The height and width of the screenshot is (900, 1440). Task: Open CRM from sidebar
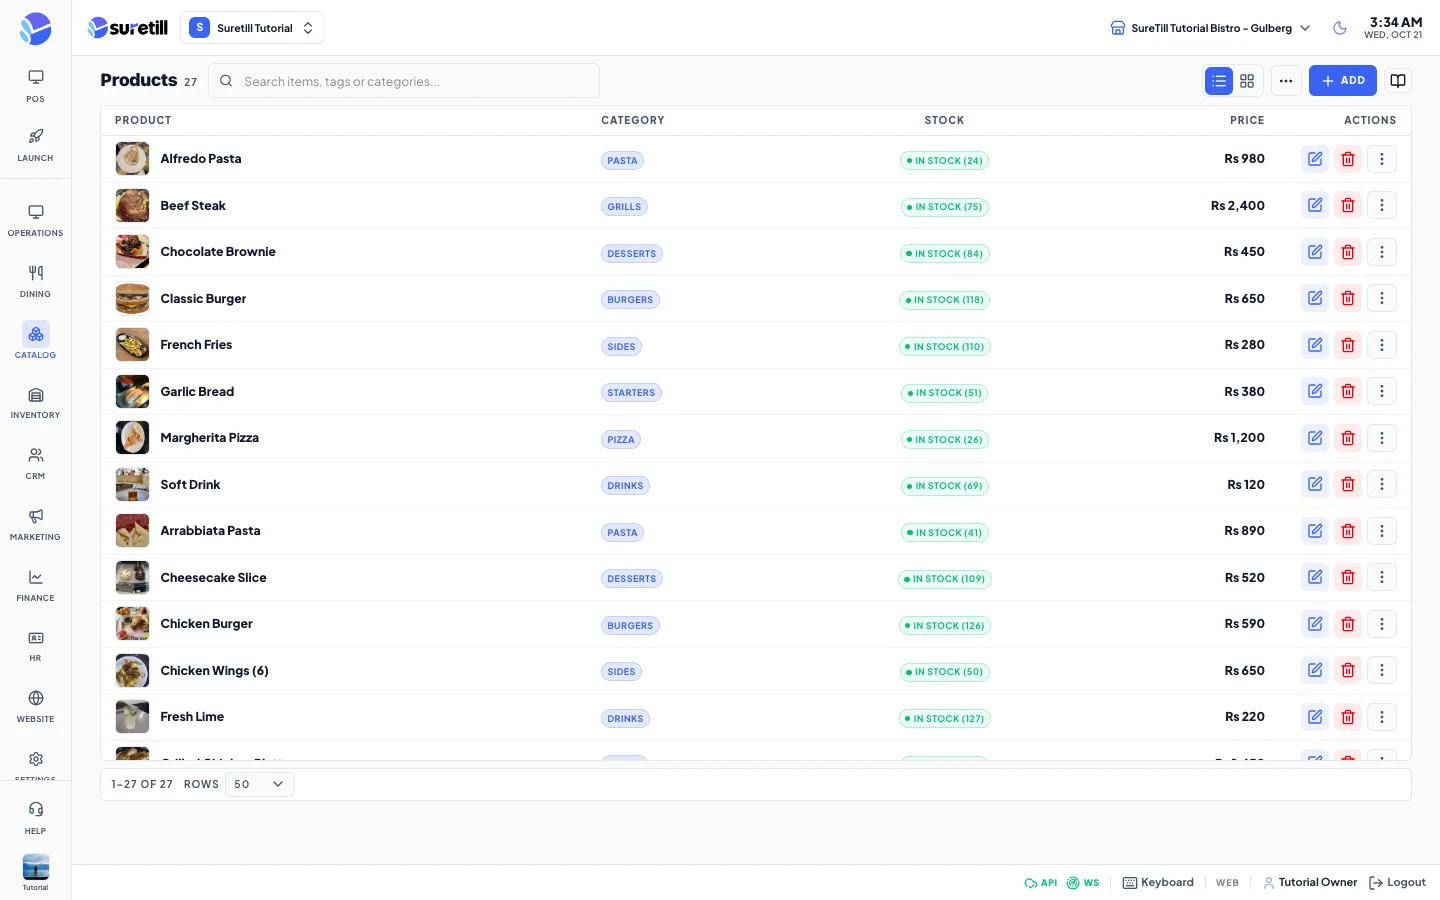(x=35, y=464)
